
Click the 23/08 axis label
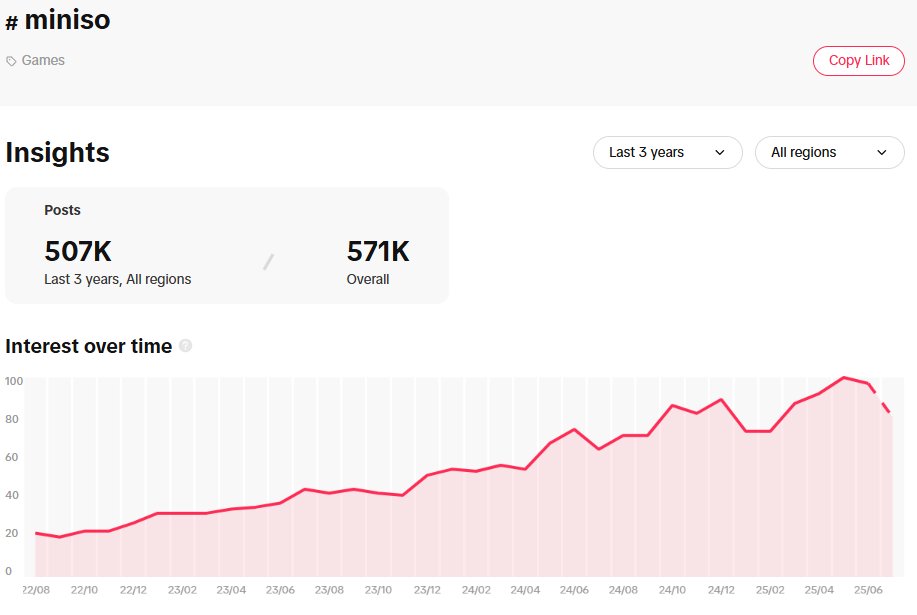pos(329,590)
